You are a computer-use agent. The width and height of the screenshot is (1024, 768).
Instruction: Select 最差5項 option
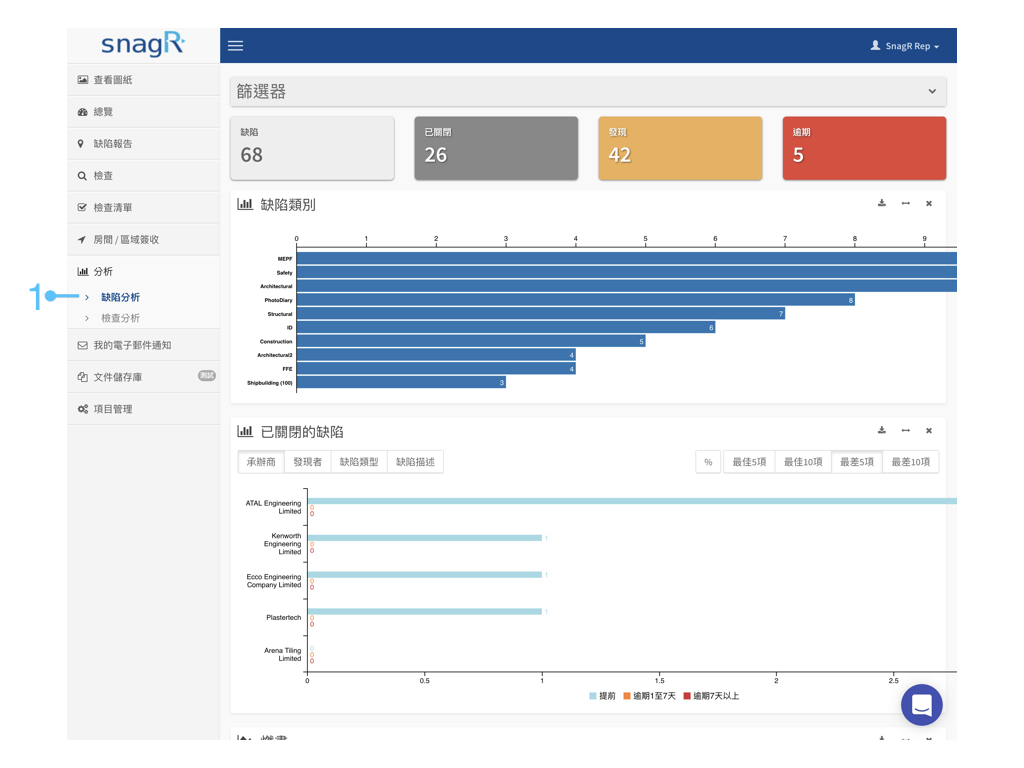(857, 462)
